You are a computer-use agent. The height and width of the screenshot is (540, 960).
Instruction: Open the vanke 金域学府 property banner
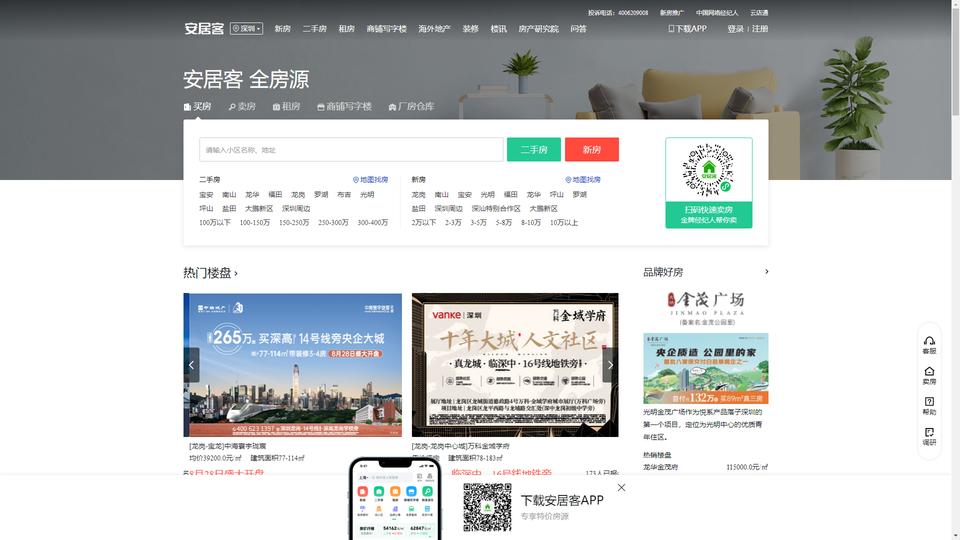click(515, 365)
